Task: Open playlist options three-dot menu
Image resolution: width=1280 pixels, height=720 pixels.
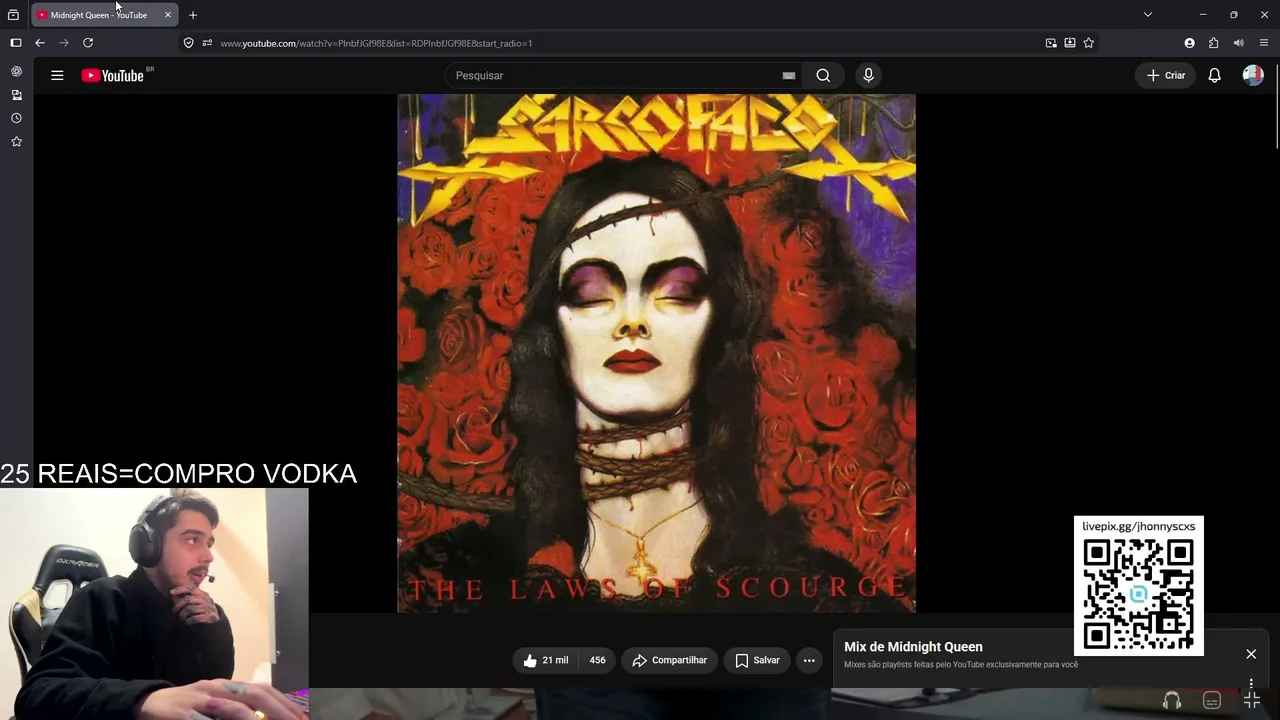Action: click(x=1251, y=684)
